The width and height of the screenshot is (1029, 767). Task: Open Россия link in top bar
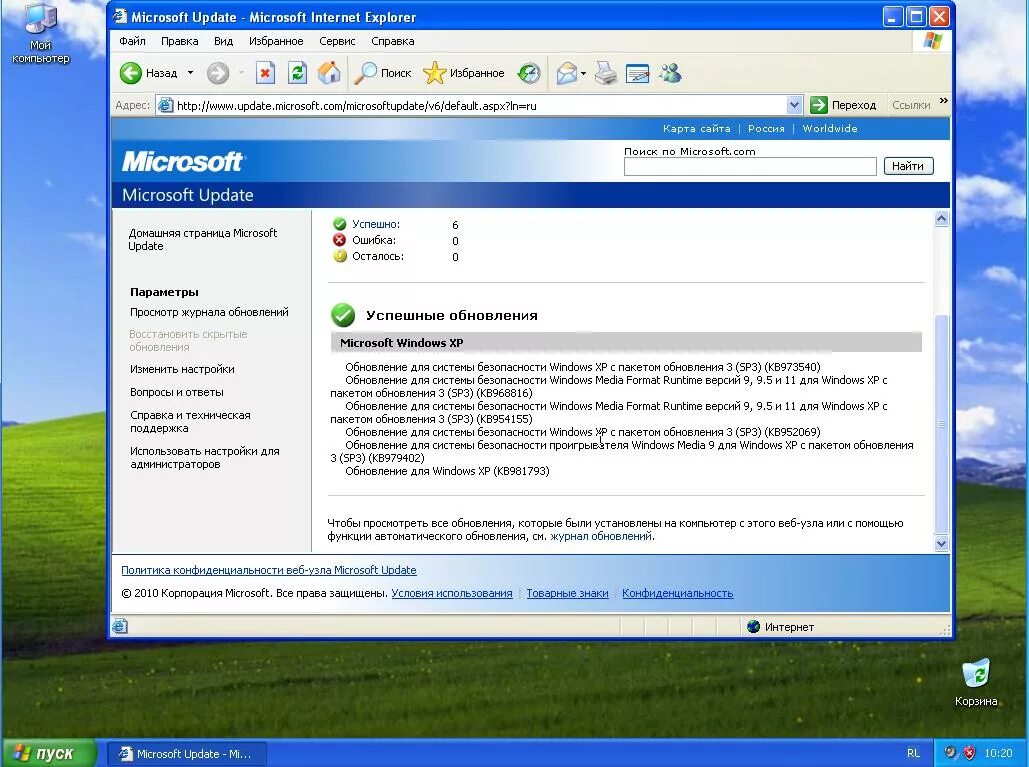(x=766, y=129)
